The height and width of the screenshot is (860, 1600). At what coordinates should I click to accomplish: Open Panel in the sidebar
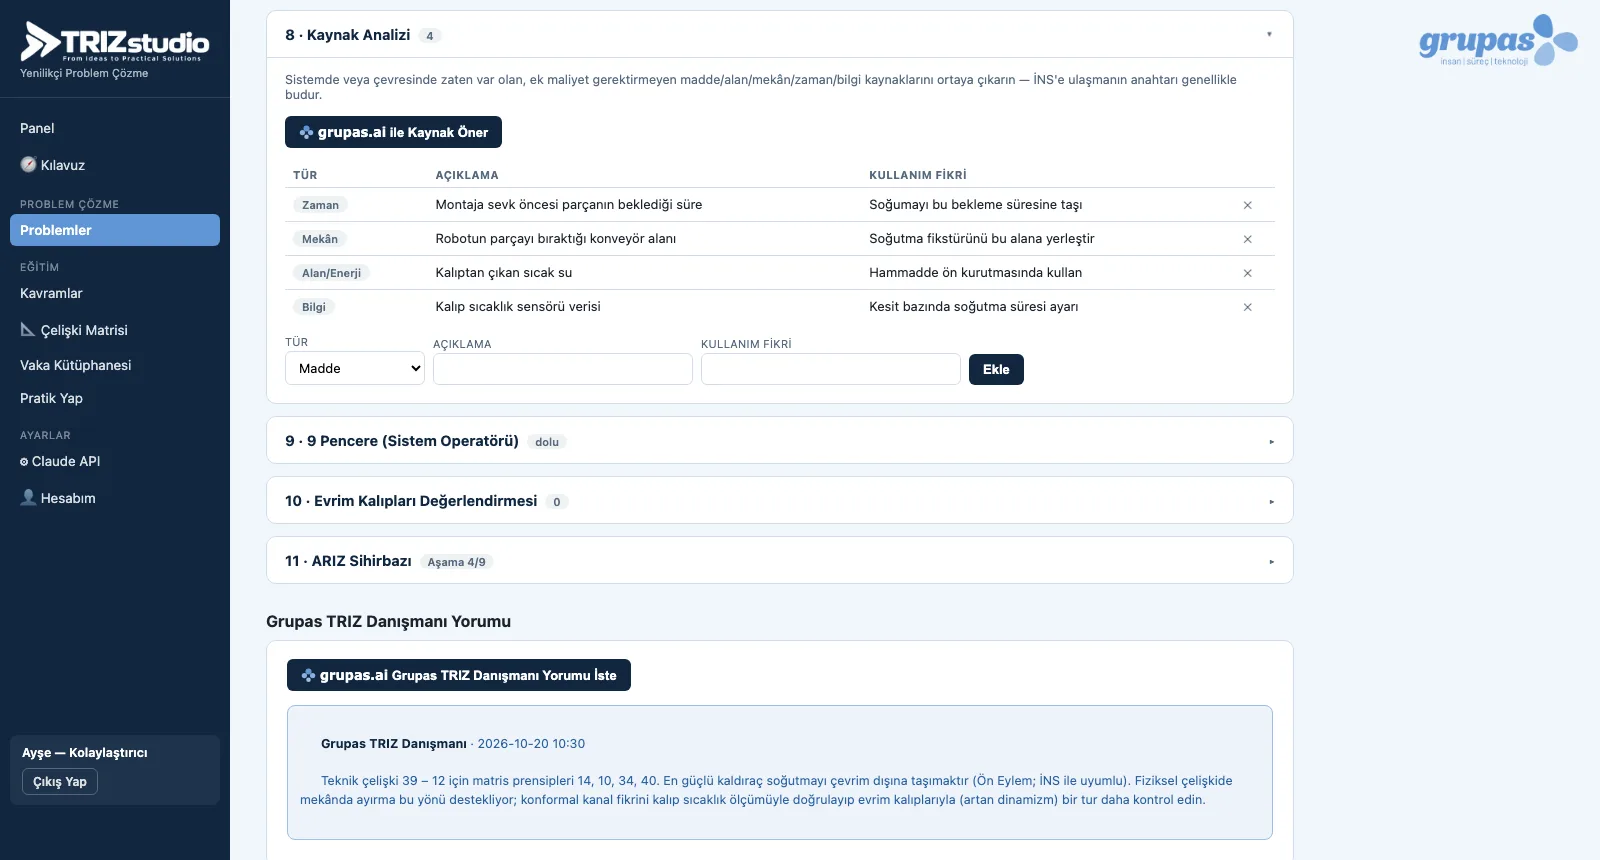[115, 128]
